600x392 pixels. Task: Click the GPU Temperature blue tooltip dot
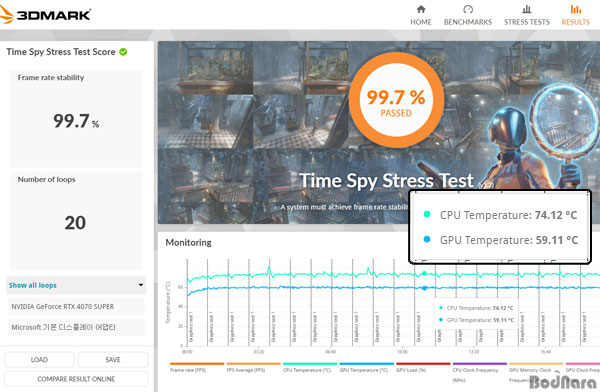pyautogui.click(x=427, y=239)
